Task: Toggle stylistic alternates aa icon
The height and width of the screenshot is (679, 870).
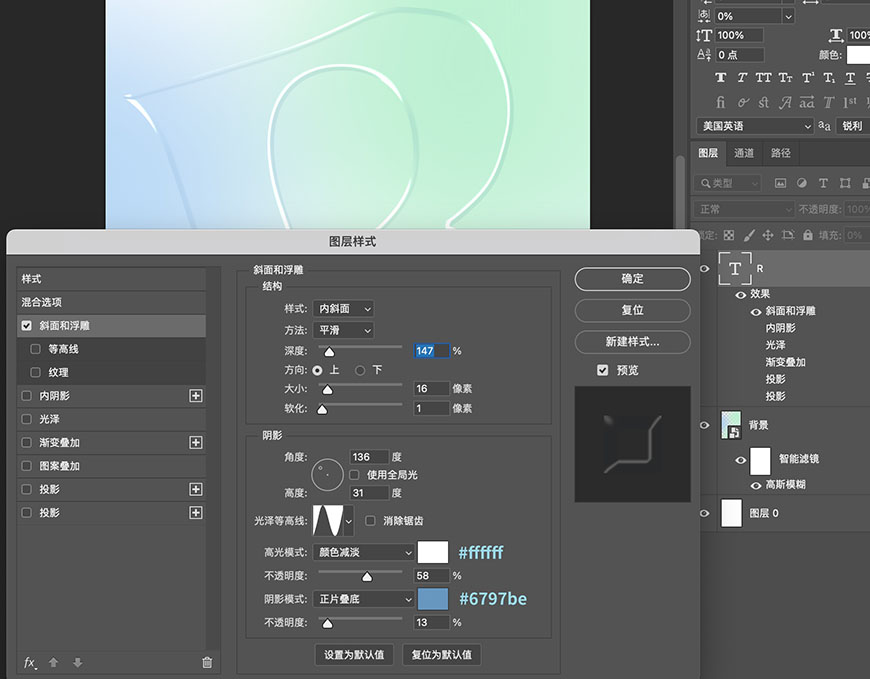Action: tap(807, 102)
